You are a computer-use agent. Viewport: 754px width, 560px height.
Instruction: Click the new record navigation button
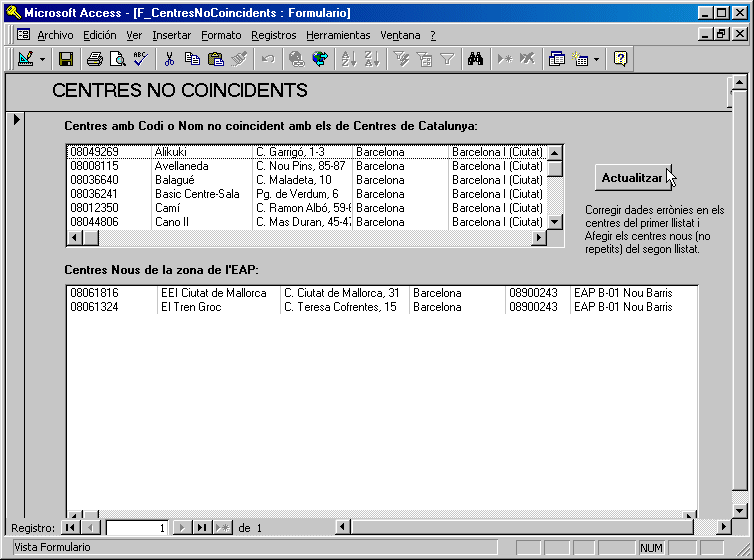[x=223, y=528]
